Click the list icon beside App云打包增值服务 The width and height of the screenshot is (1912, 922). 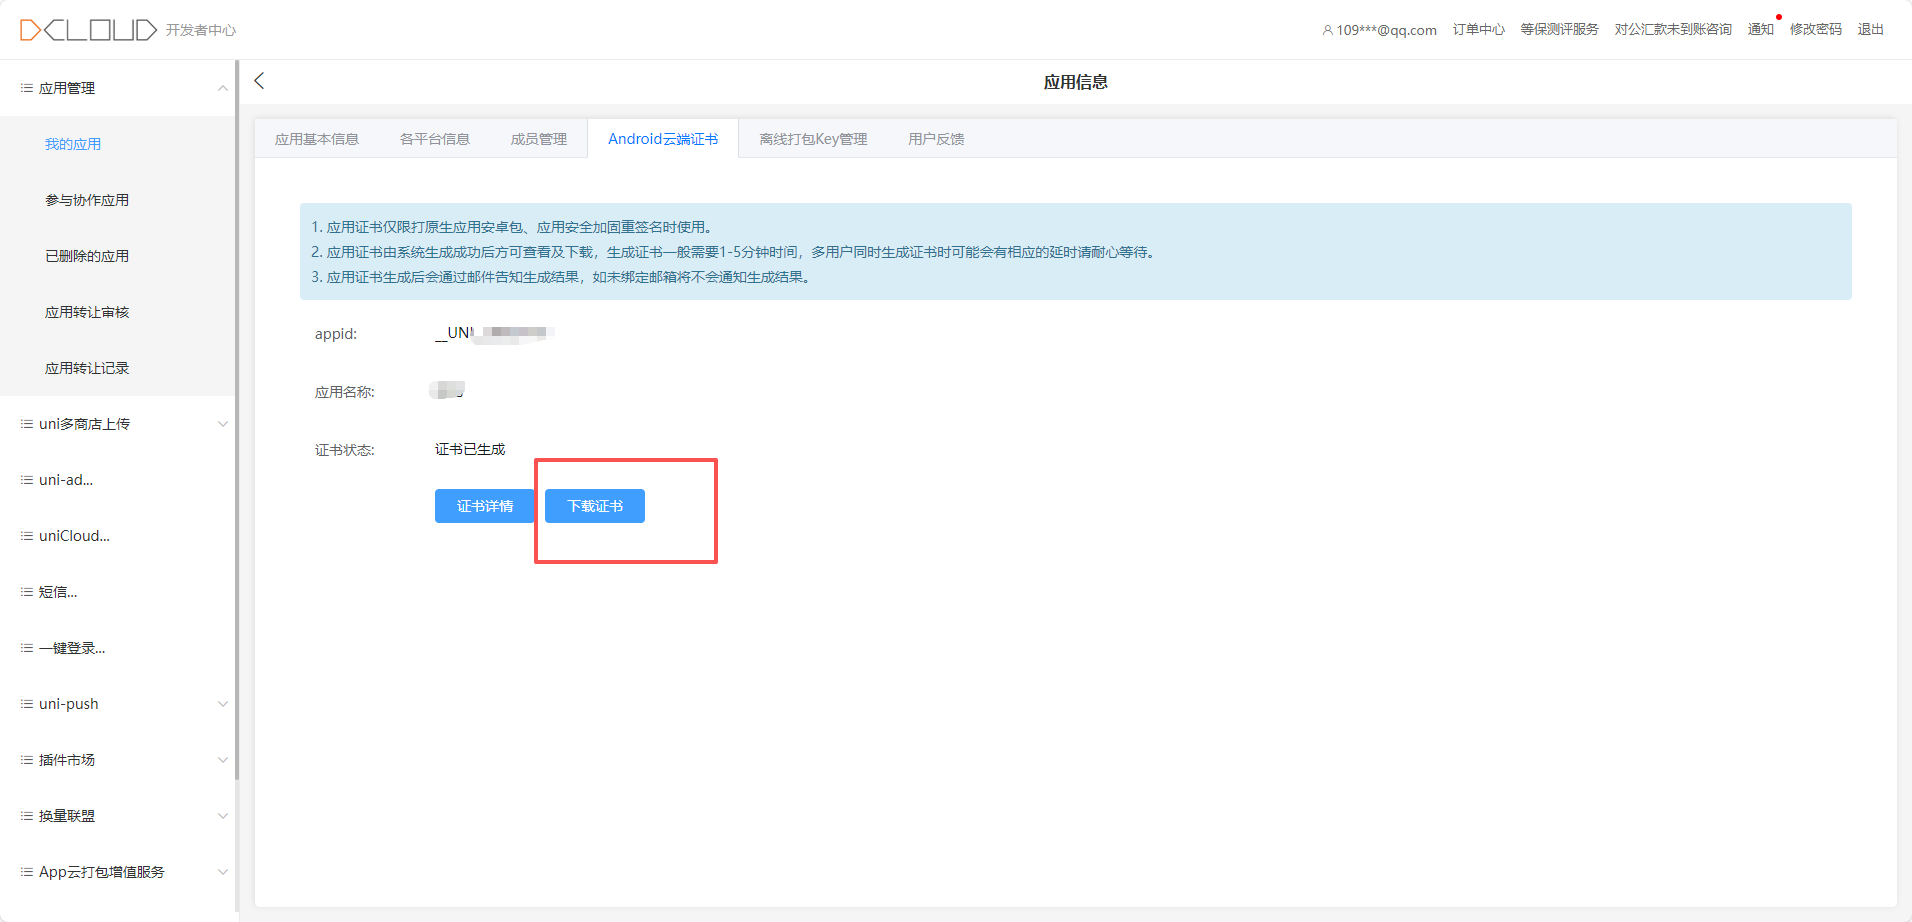point(27,872)
